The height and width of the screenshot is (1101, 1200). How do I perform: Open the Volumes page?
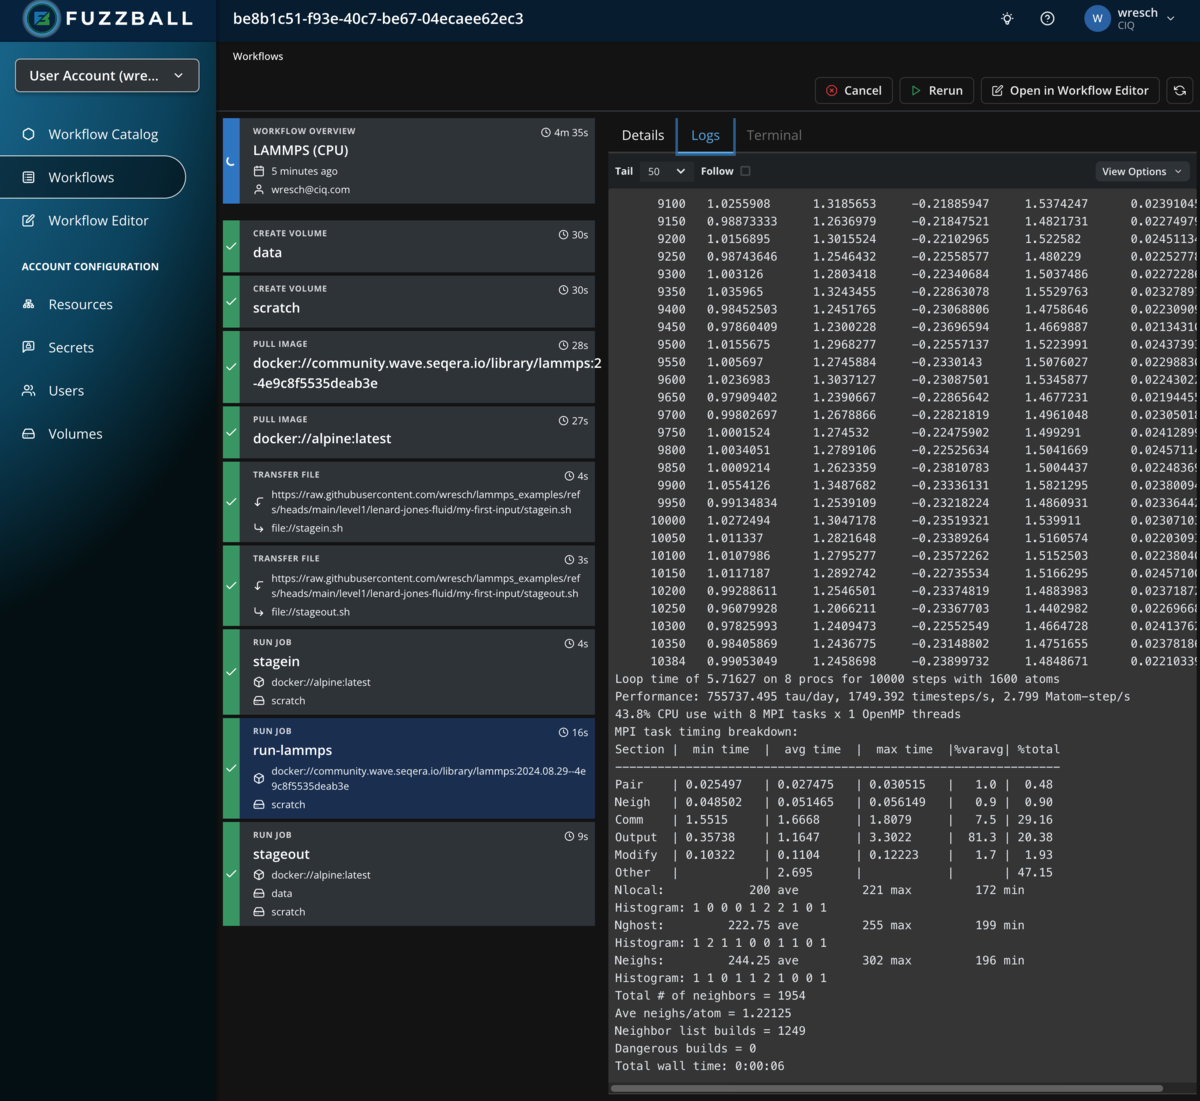click(75, 433)
